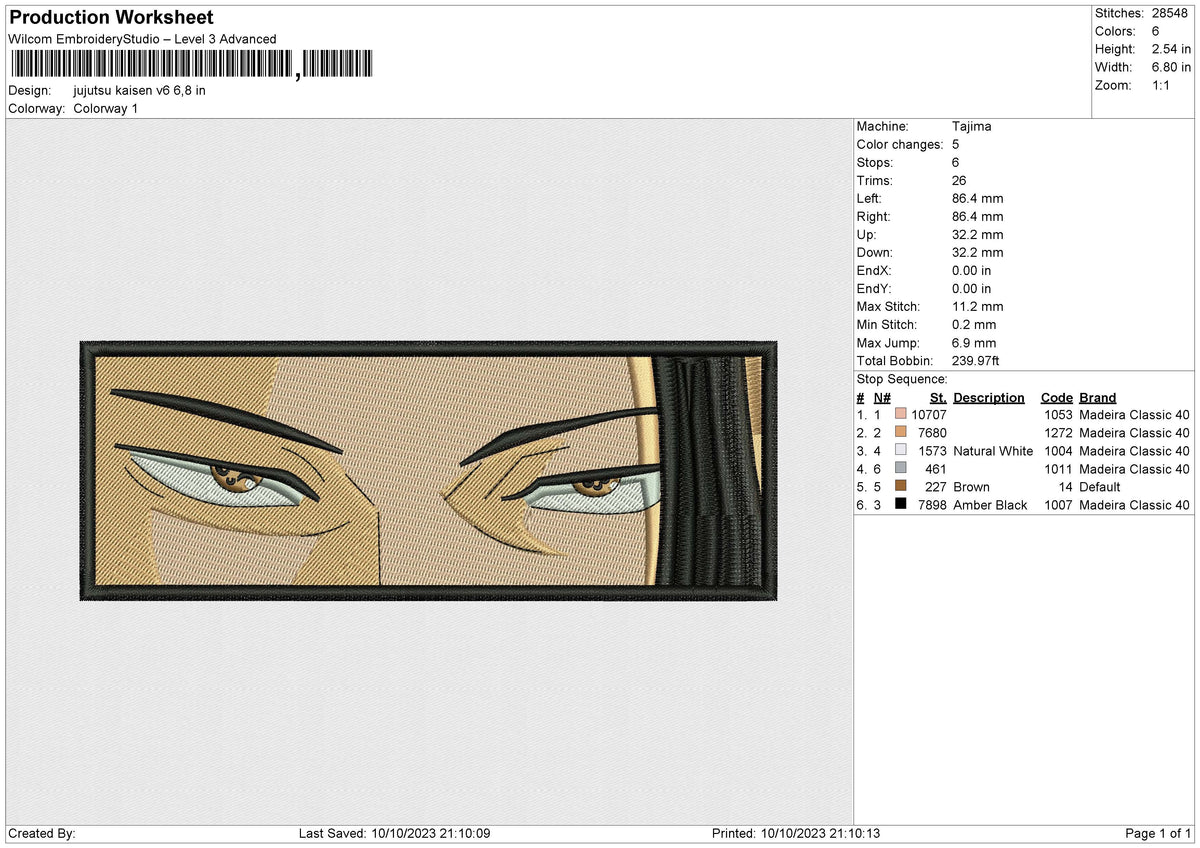Click thread code 1004
The height and width of the screenshot is (848, 1200).
pos(1058,451)
